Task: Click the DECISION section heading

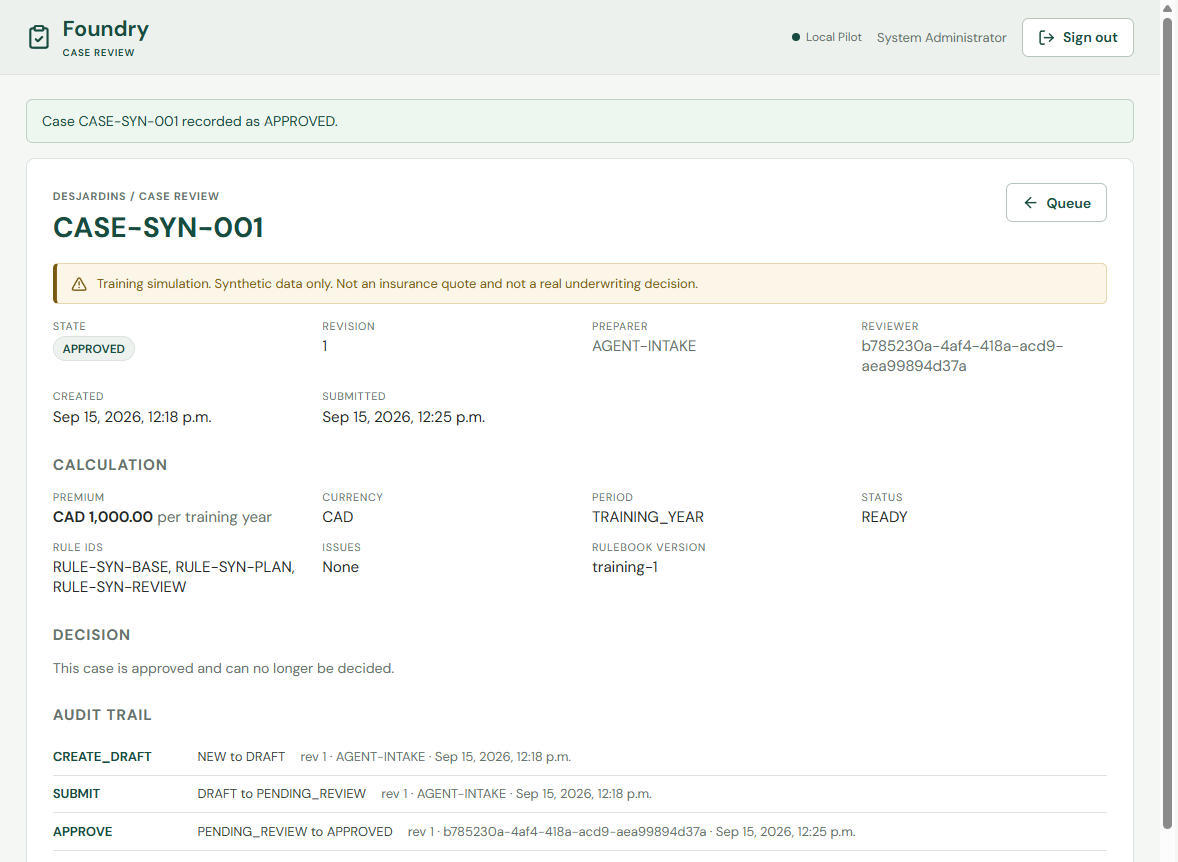Action: (92, 635)
